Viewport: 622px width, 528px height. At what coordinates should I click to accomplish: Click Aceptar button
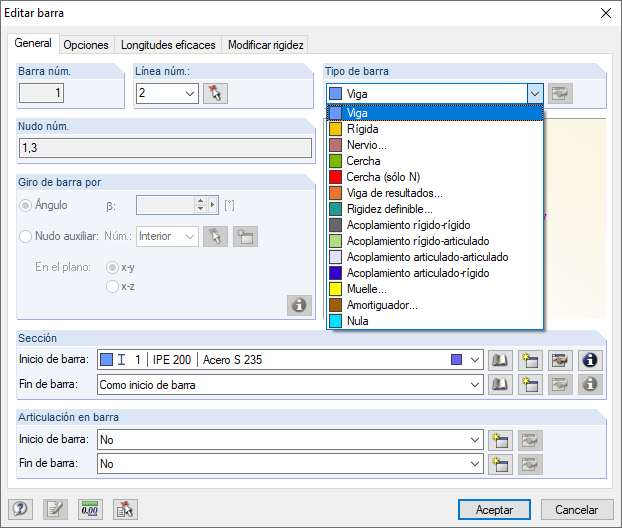(x=494, y=509)
